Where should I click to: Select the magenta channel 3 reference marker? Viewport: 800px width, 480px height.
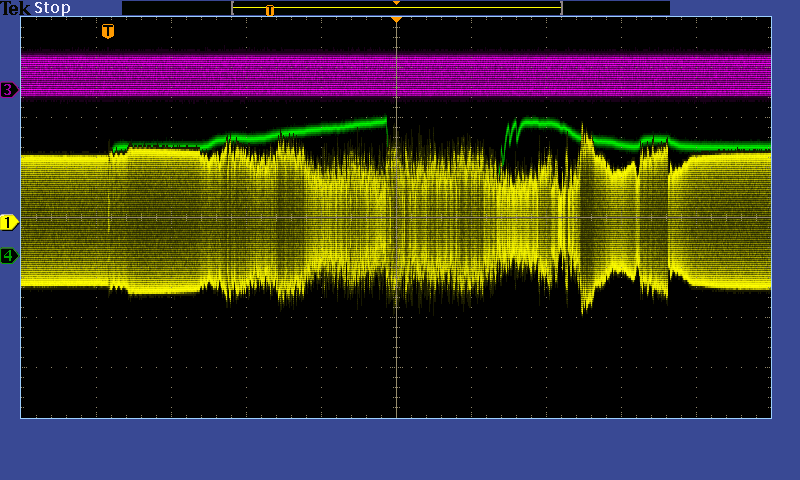pos(9,90)
